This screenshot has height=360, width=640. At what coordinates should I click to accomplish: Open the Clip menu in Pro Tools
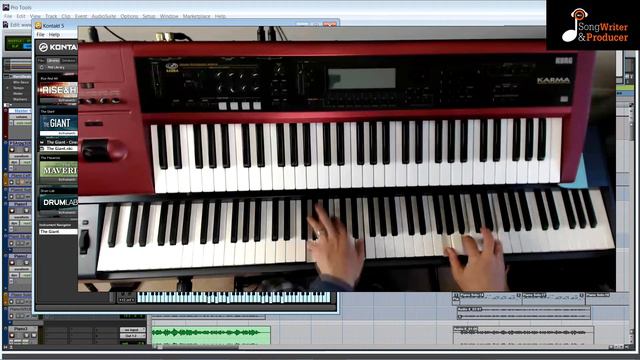pos(66,16)
